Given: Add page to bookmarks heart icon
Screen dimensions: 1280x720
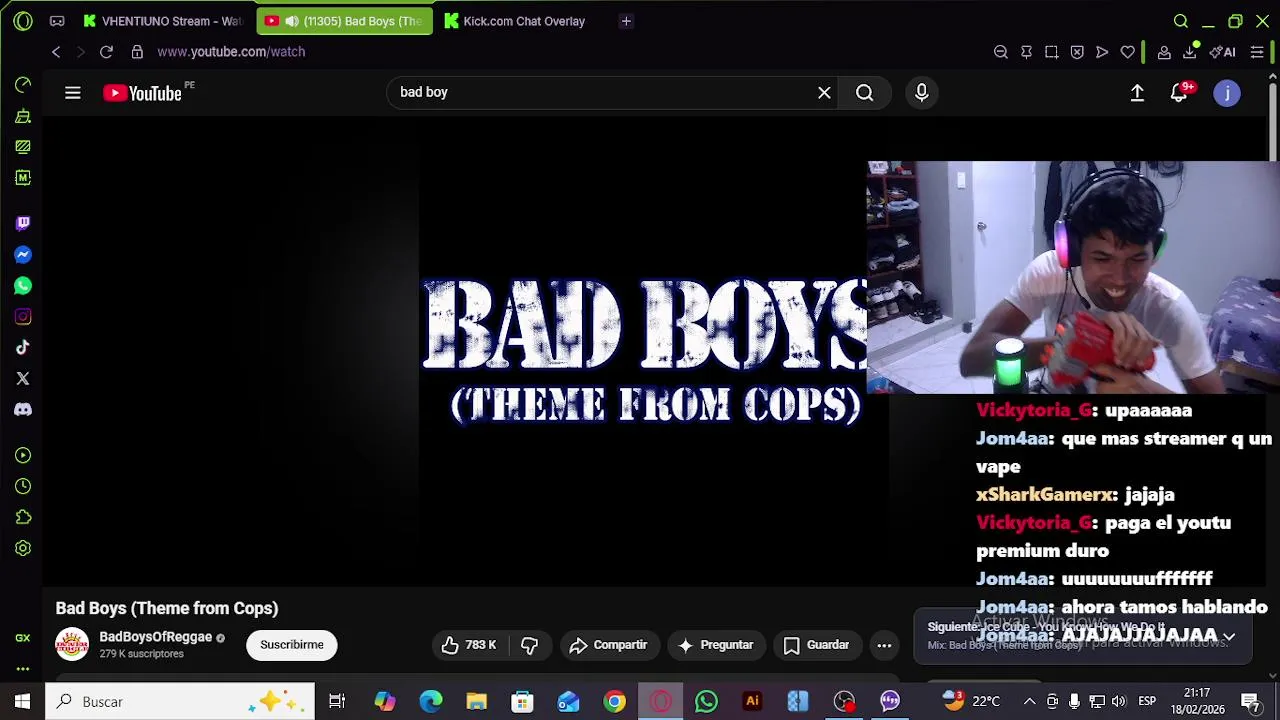Looking at the screenshot, I should (x=1128, y=52).
